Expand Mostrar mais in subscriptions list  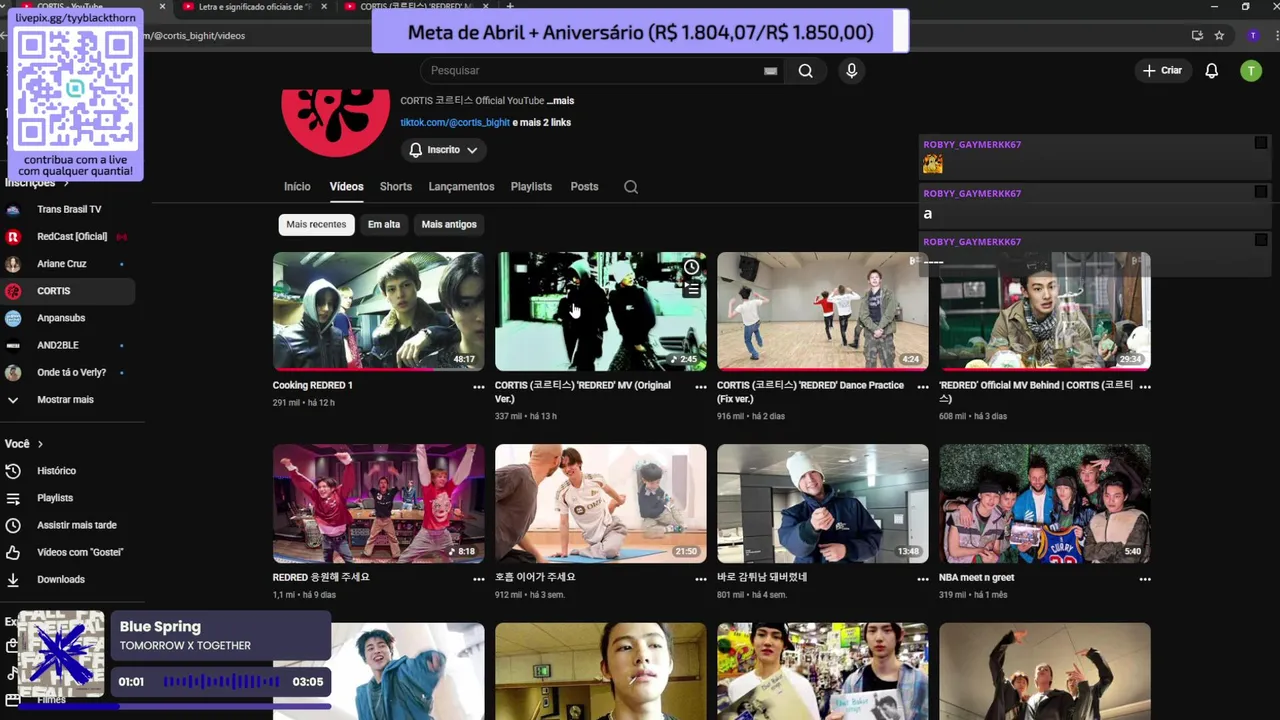[65, 400]
